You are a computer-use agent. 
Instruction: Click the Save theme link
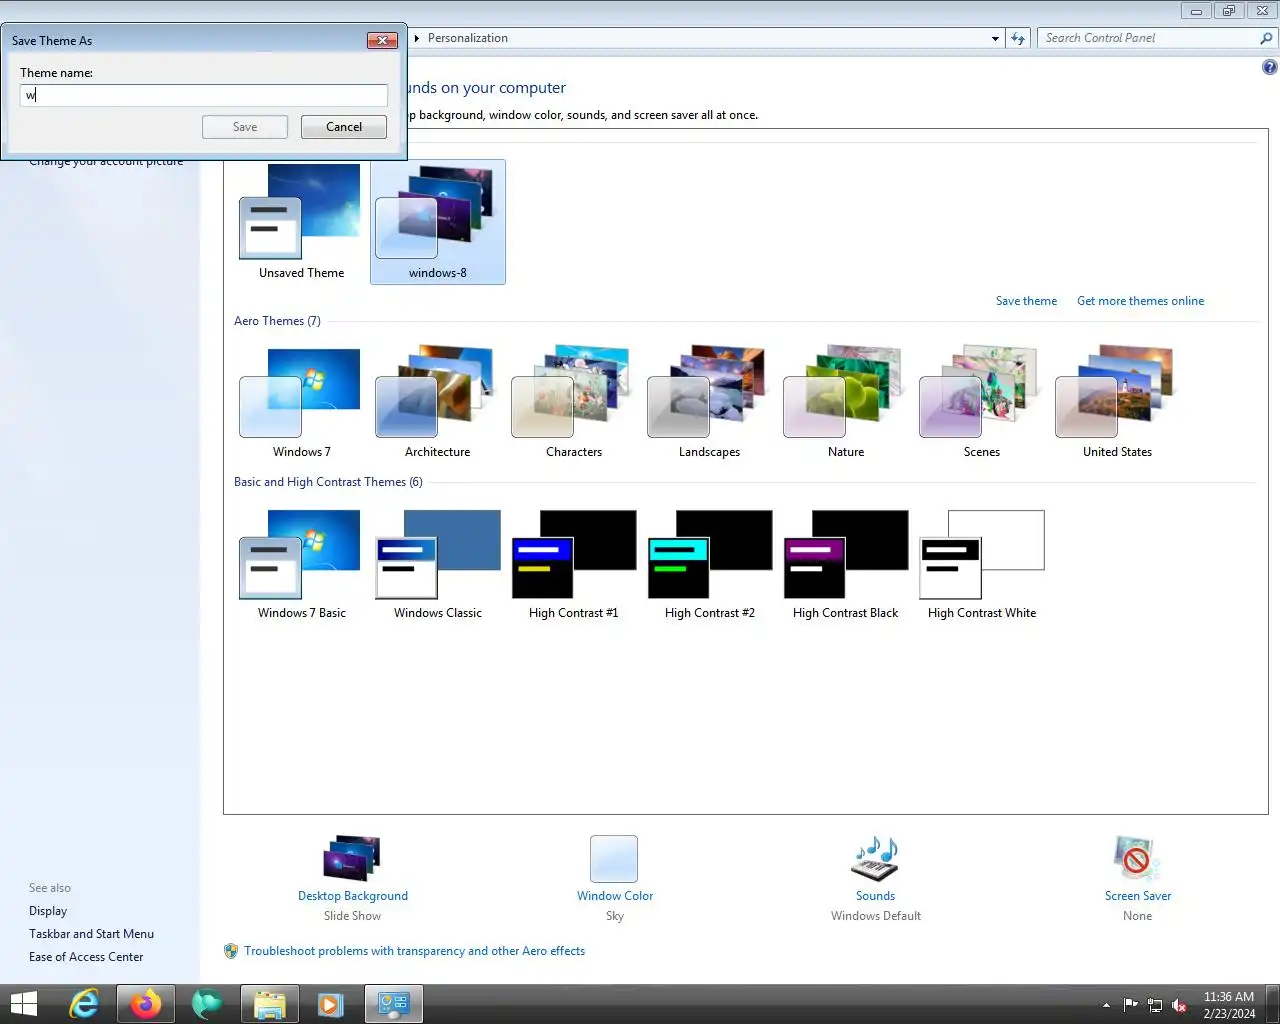[1026, 301]
